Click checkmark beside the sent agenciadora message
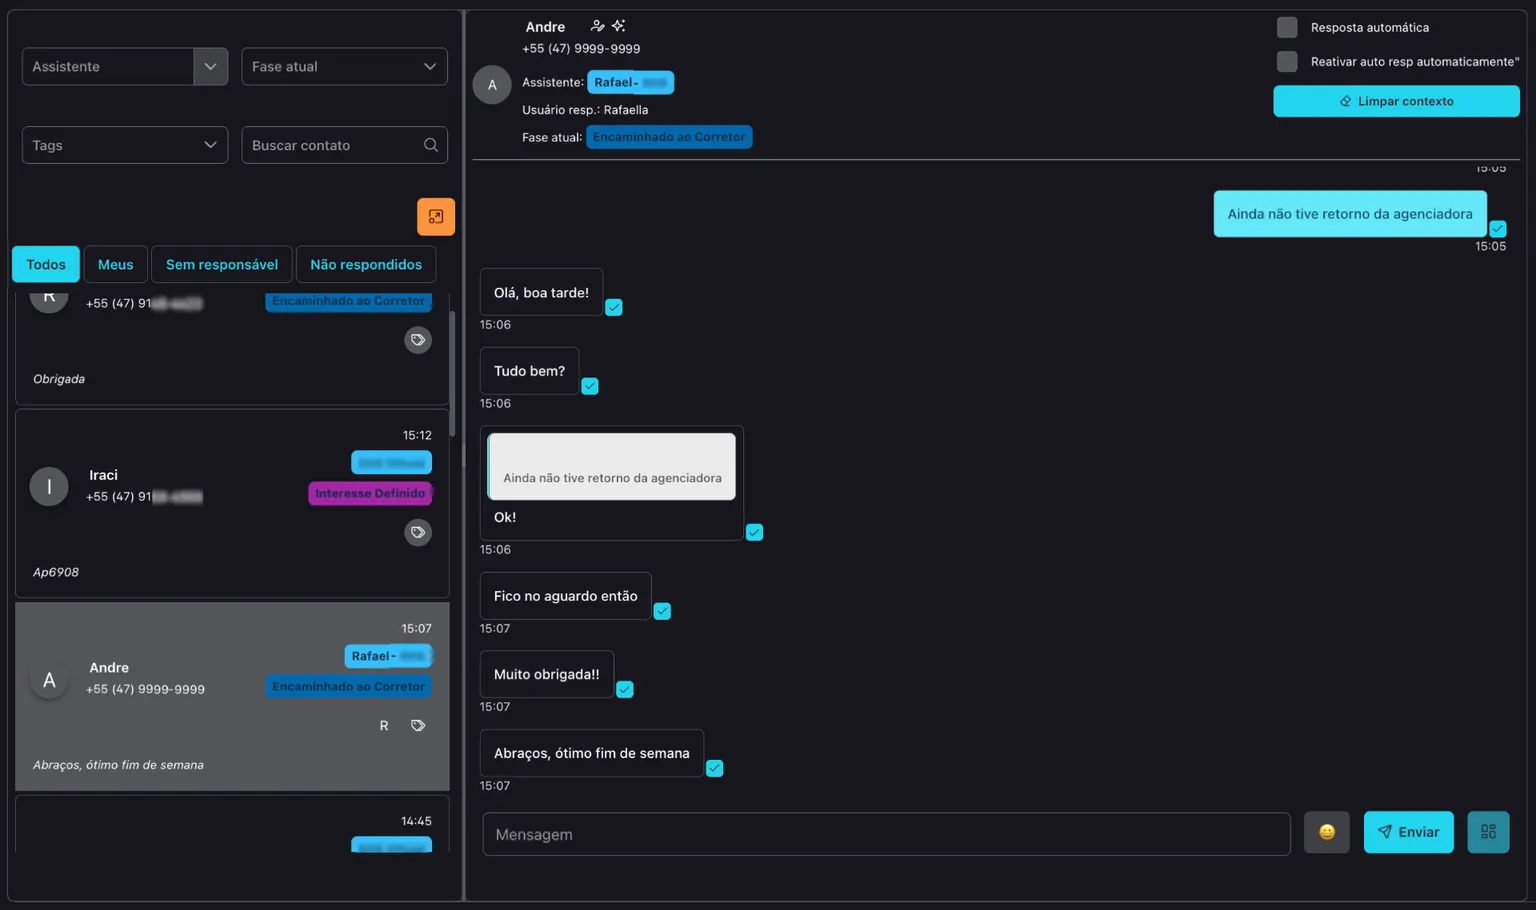The height and width of the screenshot is (910, 1536). [1498, 229]
